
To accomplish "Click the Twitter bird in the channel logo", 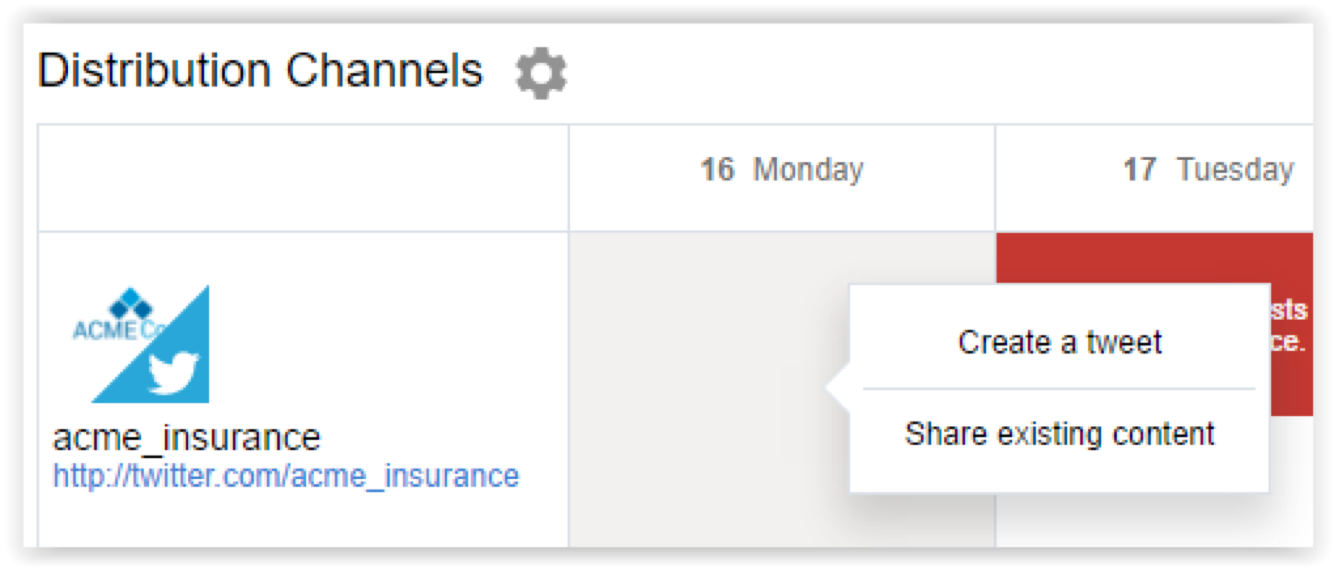I will [174, 373].
